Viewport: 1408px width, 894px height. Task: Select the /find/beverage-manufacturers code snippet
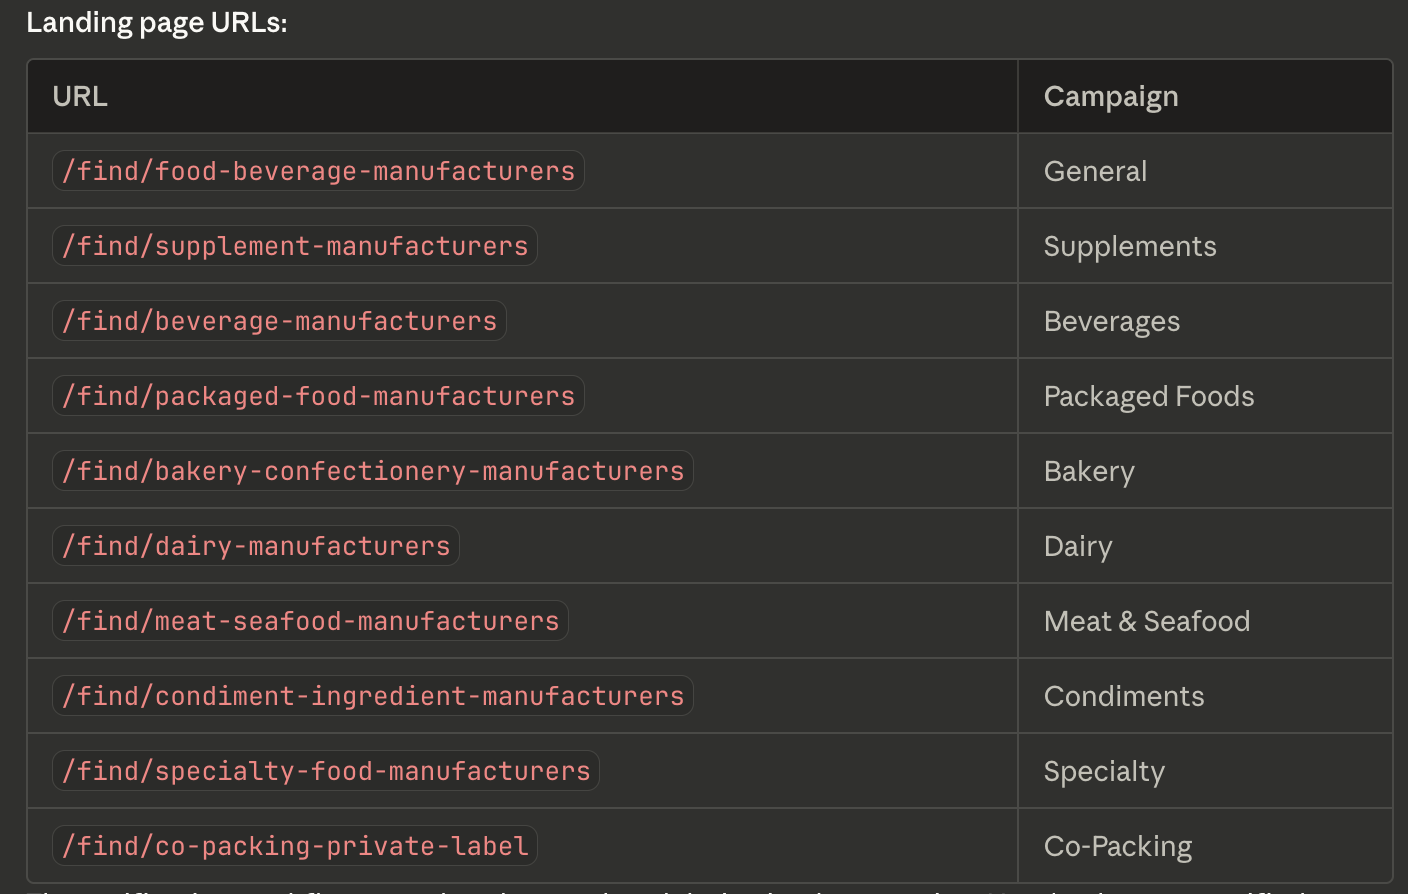click(x=279, y=321)
